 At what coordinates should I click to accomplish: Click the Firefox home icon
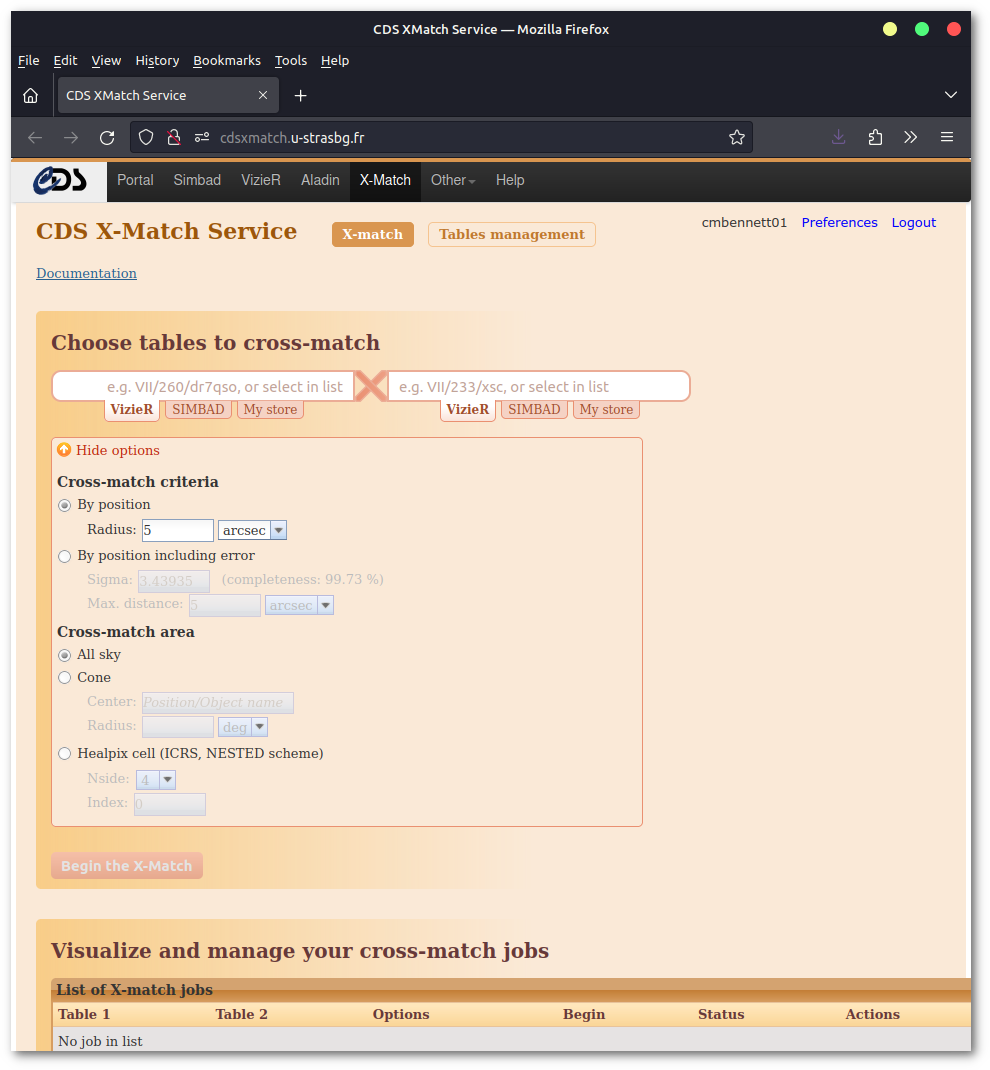click(30, 96)
